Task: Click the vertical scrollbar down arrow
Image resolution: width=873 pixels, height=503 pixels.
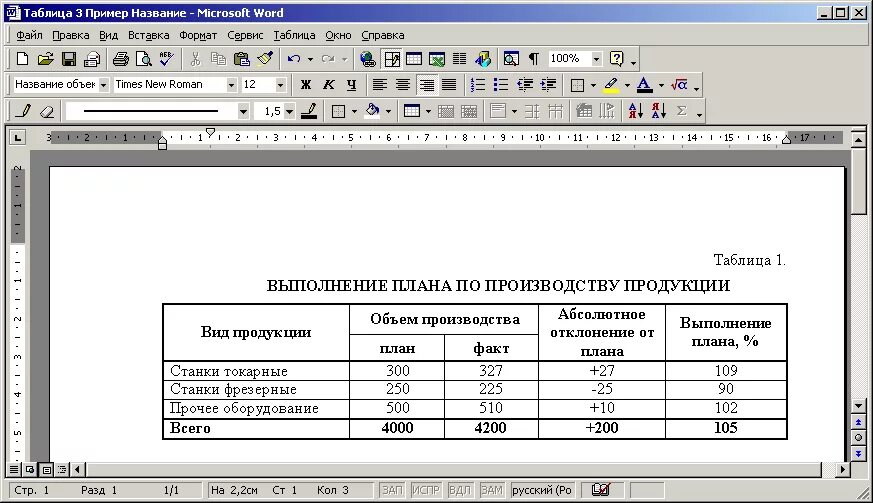Action: coord(858,407)
